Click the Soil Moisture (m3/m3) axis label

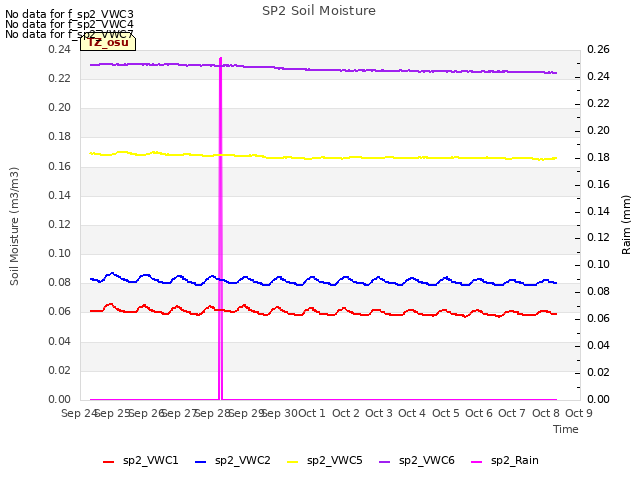pyautogui.click(x=14, y=226)
